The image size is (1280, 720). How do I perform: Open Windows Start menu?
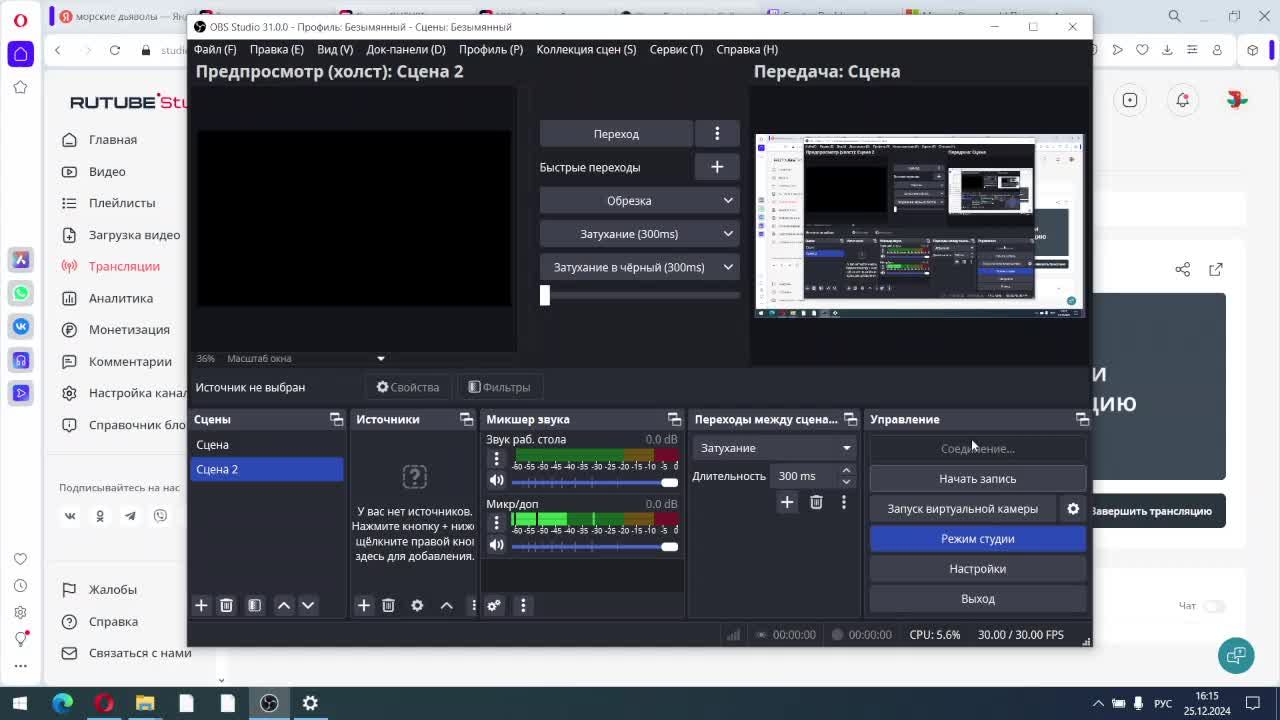point(20,703)
